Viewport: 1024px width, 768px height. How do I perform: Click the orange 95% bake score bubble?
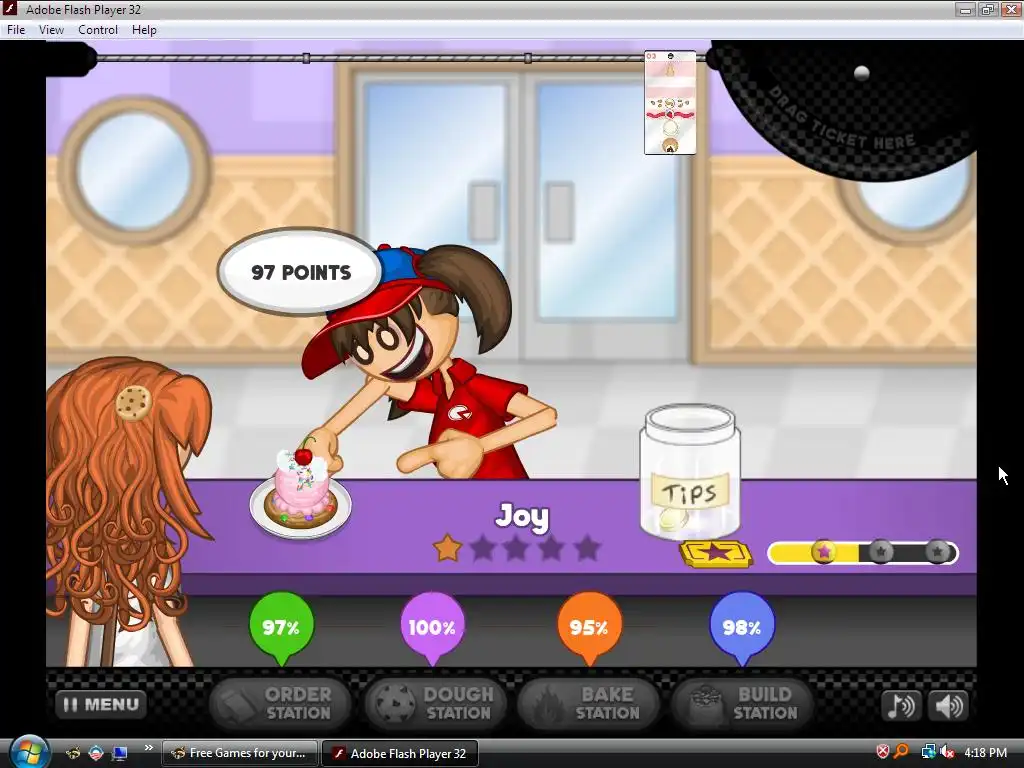(589, 626)
